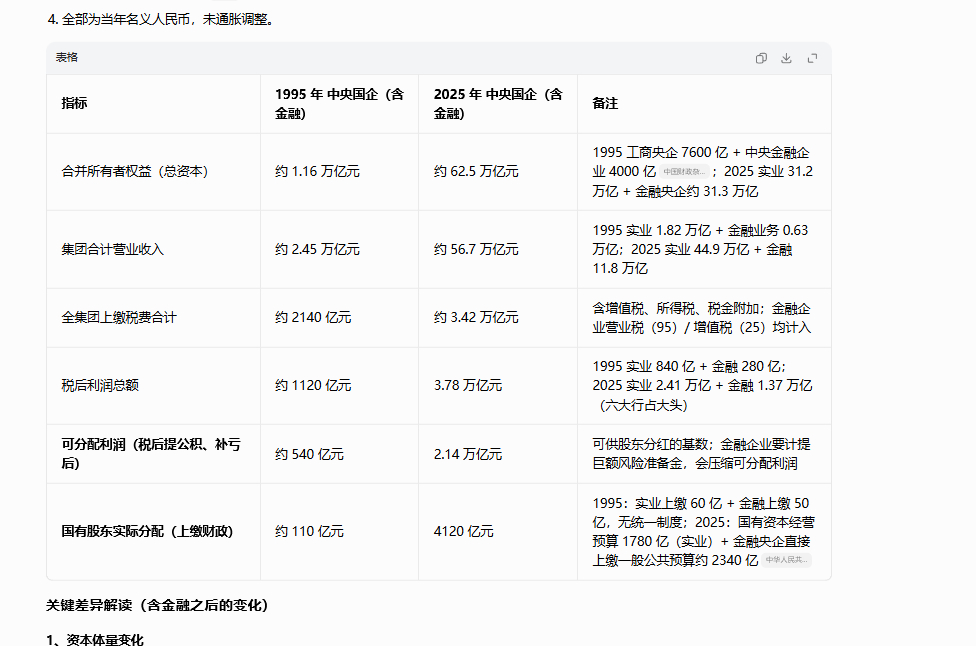Click the 全集团上缴税费合计 row label
976x646 pixels.
click(119, 317)
